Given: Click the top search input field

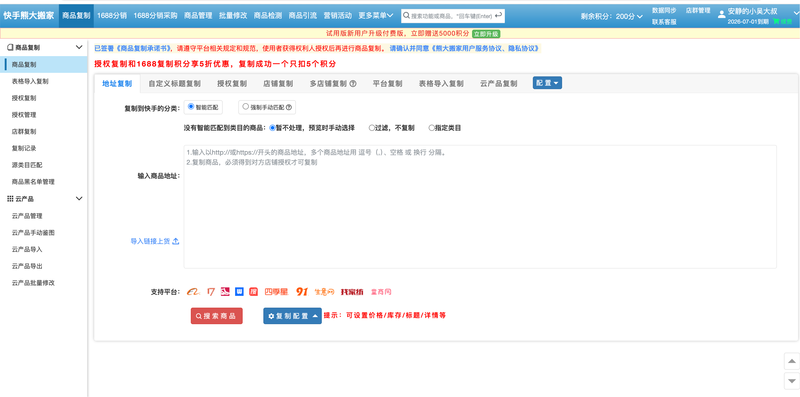Looking at the screenshot, I should (452, 16).
